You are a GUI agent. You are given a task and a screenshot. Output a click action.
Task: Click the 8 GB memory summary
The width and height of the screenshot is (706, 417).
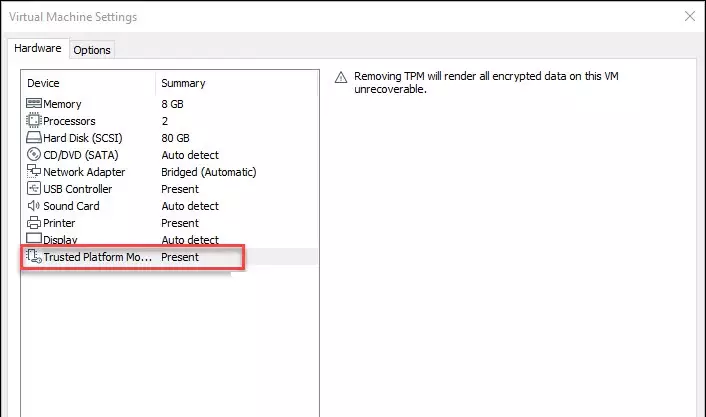(x=172, y=104)
